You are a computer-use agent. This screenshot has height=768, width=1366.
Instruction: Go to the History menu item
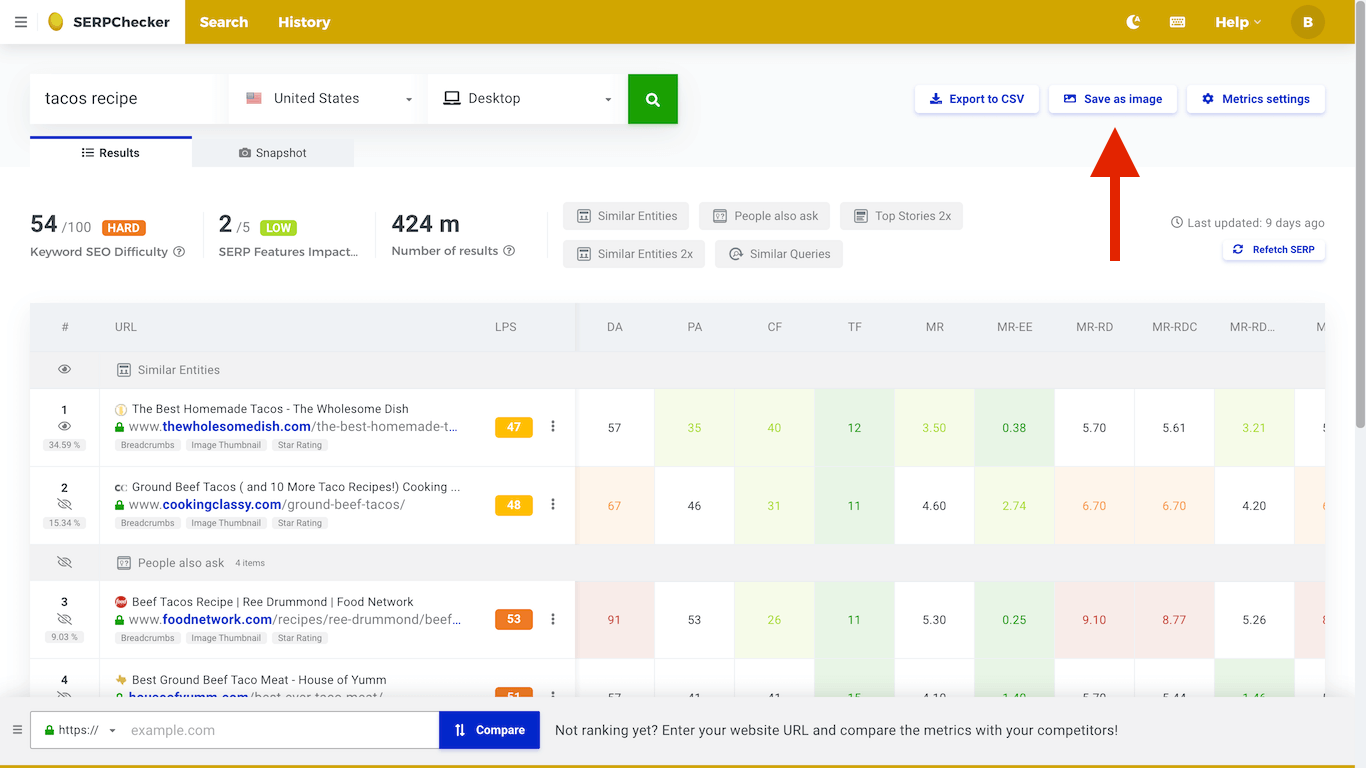[x=304, y=22]
